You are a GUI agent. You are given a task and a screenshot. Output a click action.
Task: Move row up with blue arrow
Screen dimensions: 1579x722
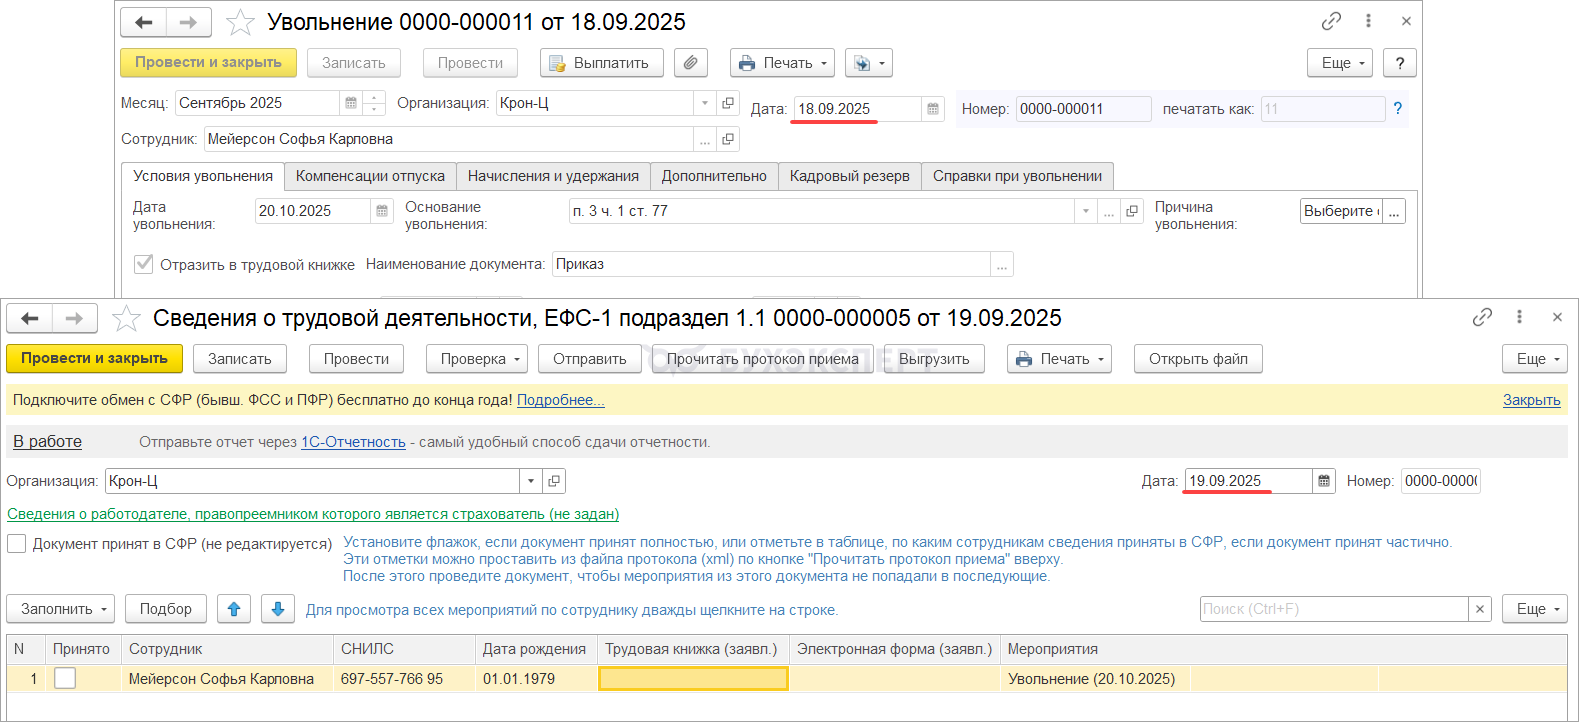tap(234, 609)
